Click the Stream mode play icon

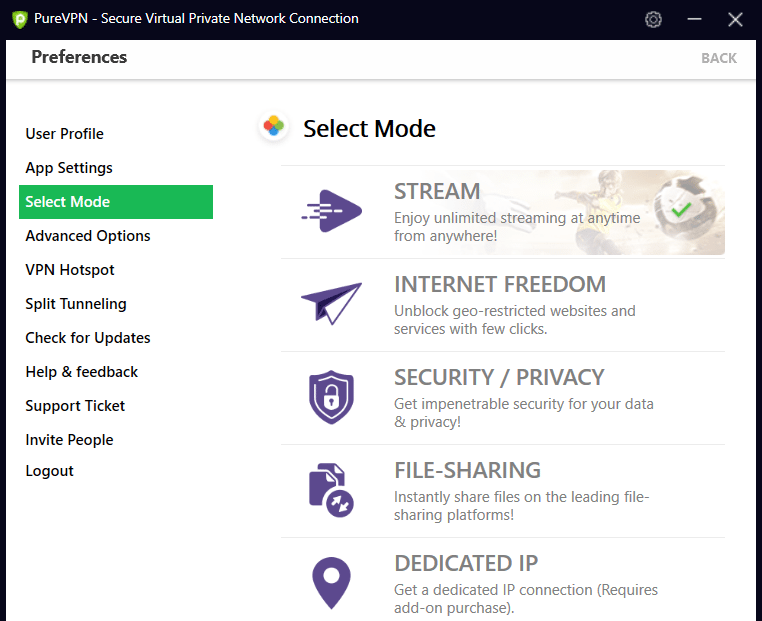[331, 211]
